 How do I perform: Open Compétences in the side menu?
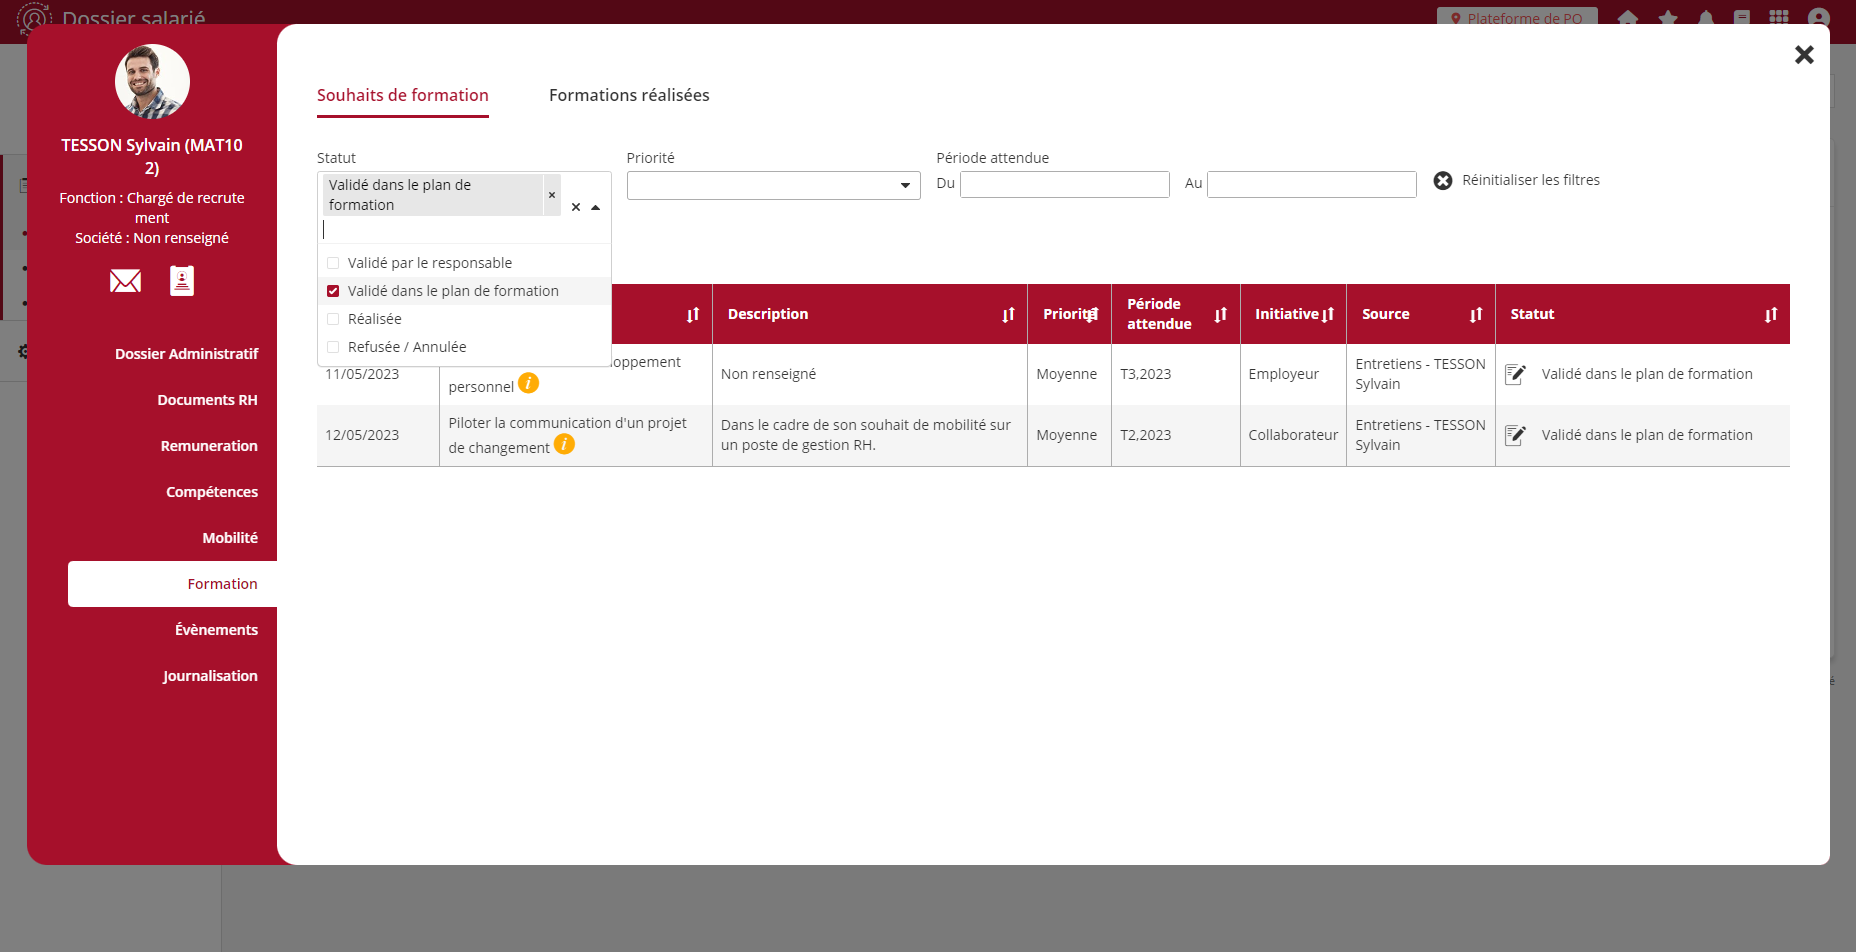tap(212, 492)
